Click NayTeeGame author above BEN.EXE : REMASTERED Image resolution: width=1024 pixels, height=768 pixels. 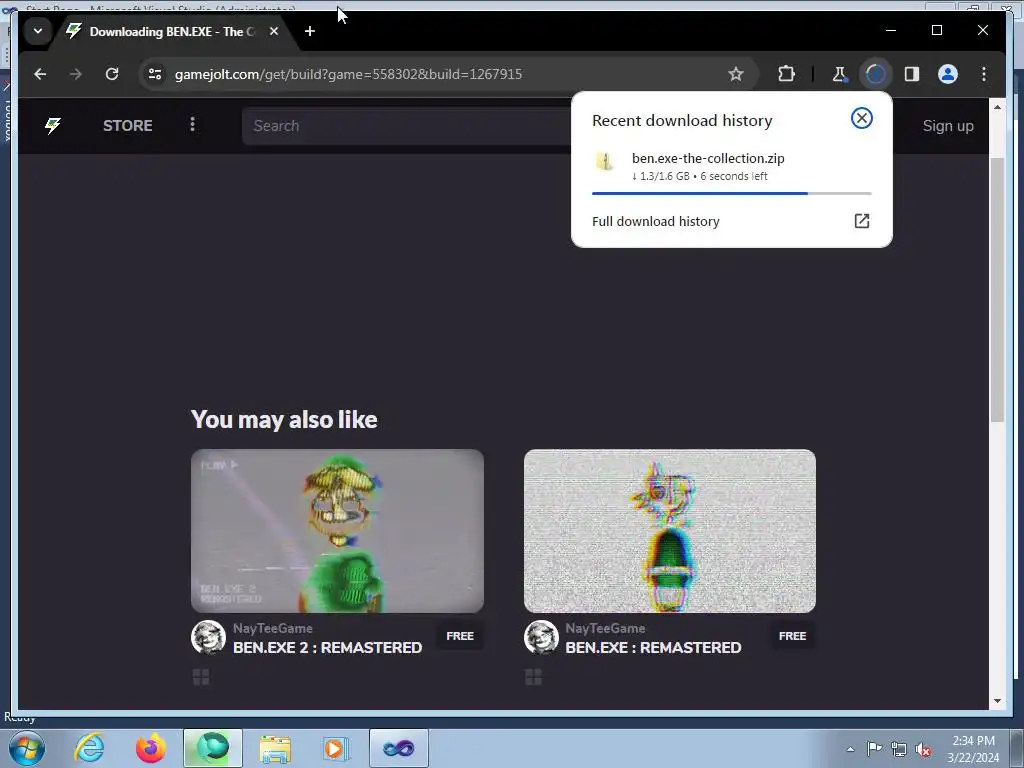[605, 628]
